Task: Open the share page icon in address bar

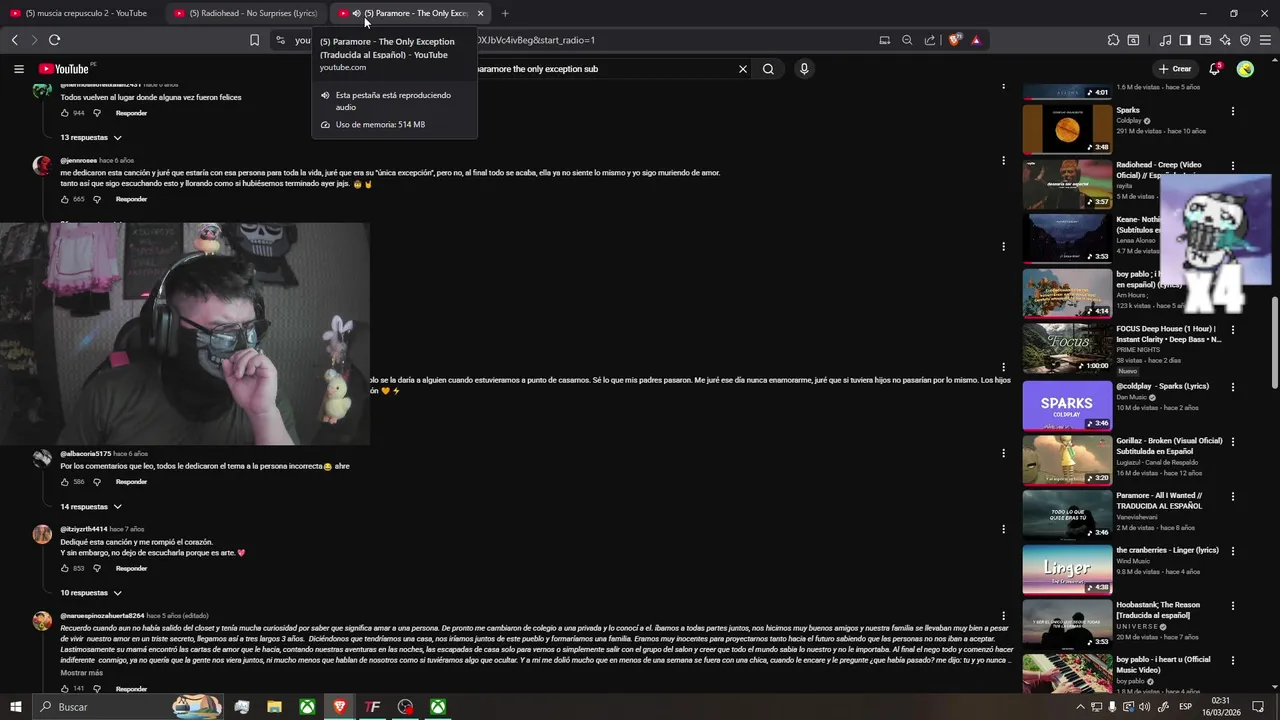Action: tap(930, 40)
